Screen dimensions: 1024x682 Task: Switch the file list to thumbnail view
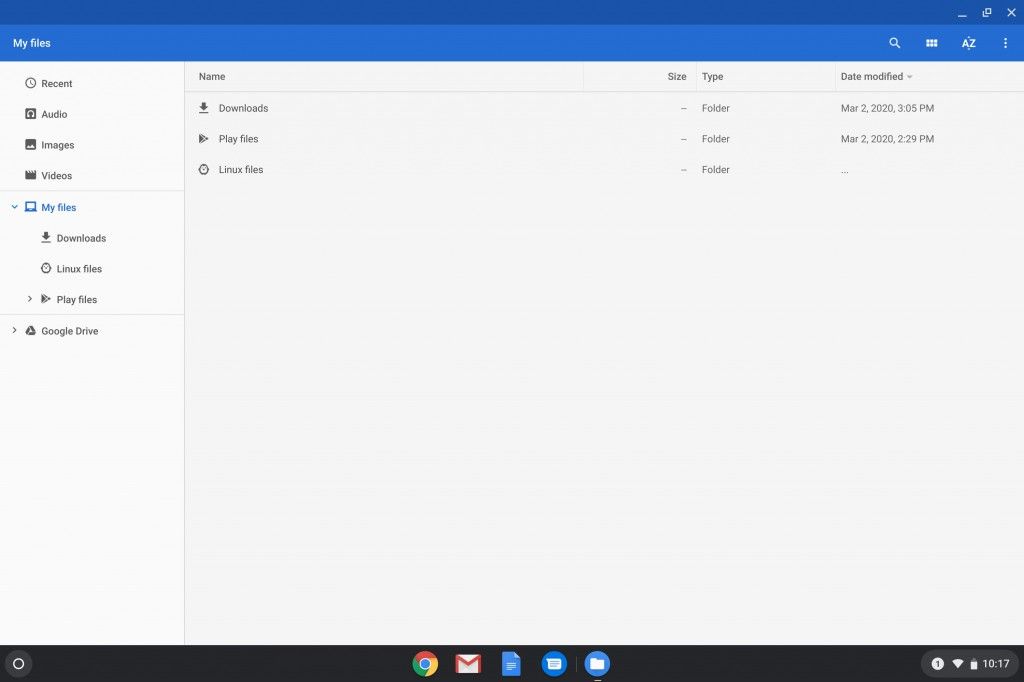click(x=931, y=43)
